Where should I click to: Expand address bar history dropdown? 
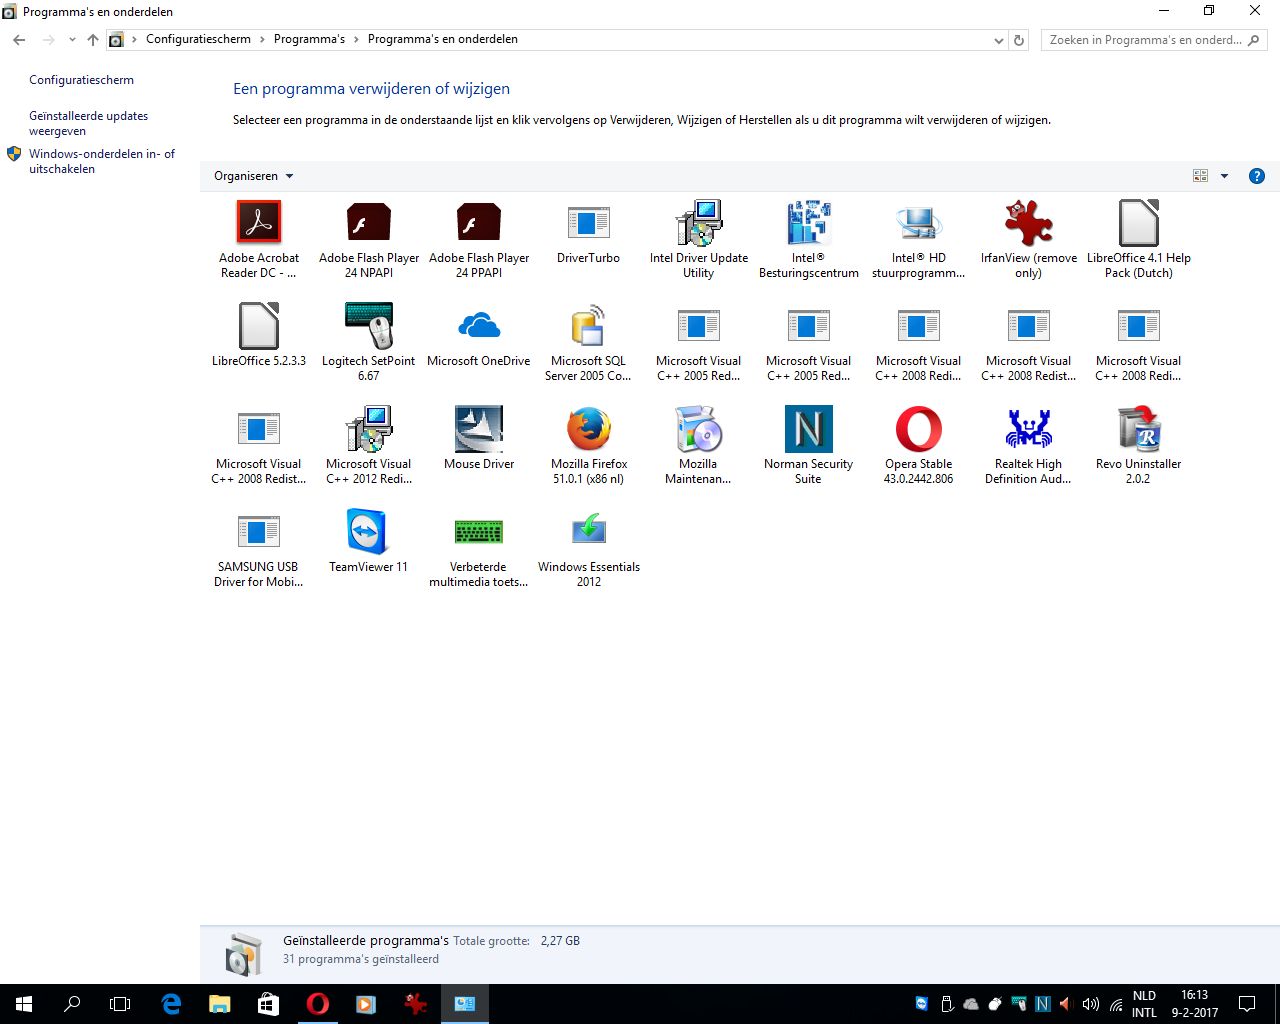pyautogui.click(x=998, y=40)
